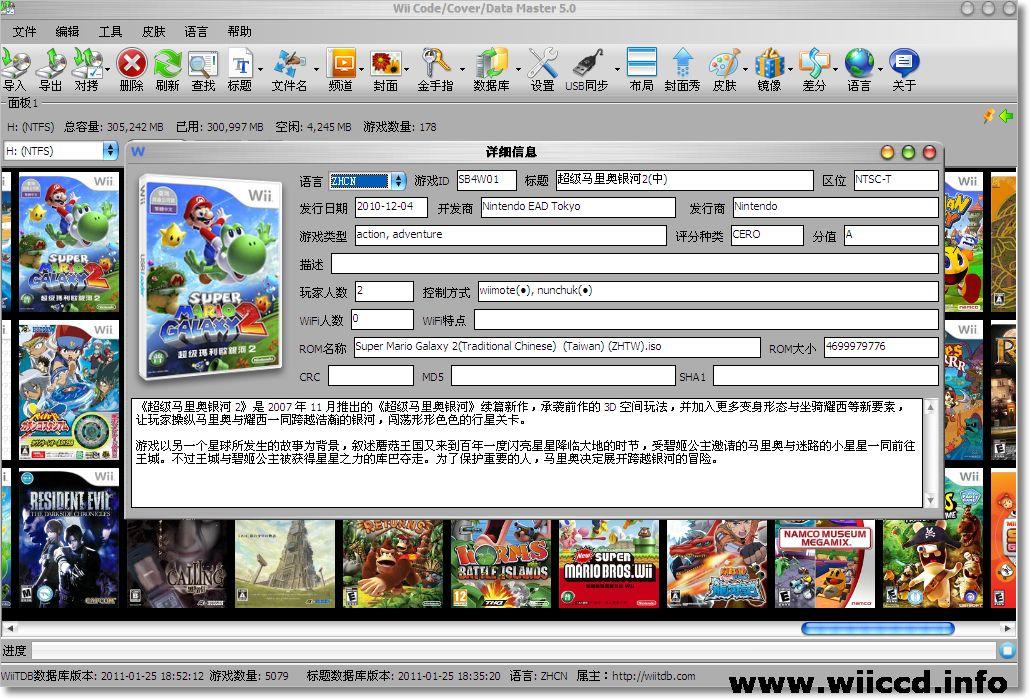This screenshot has width=1030, height=699.
Task: Click scroll-down arrow of description text box
Action: coord(930,500)
